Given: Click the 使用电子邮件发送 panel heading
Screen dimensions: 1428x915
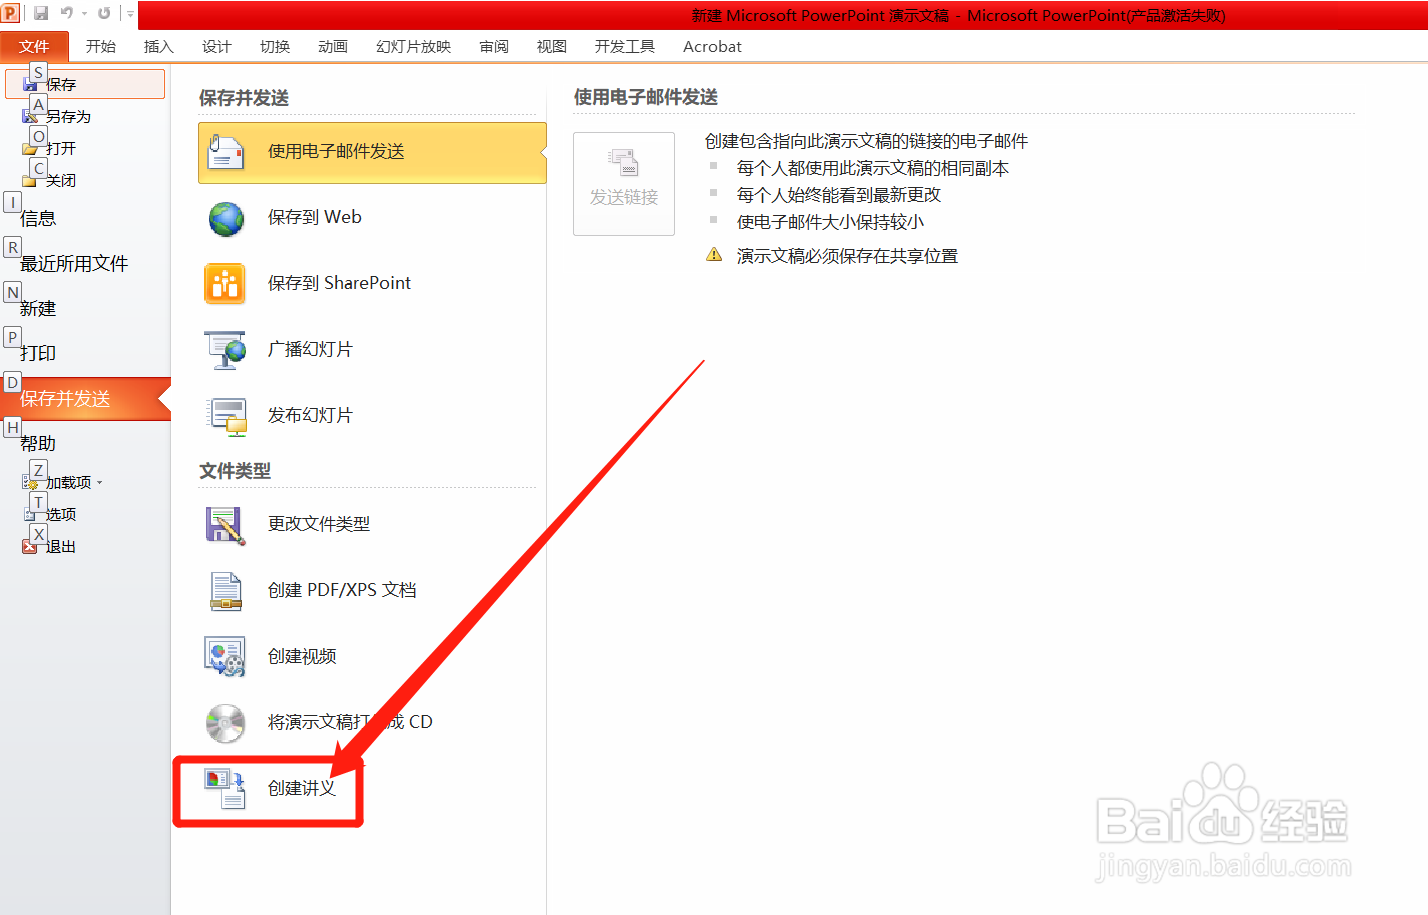Looking at the screenshot, I should coord(646,97).
